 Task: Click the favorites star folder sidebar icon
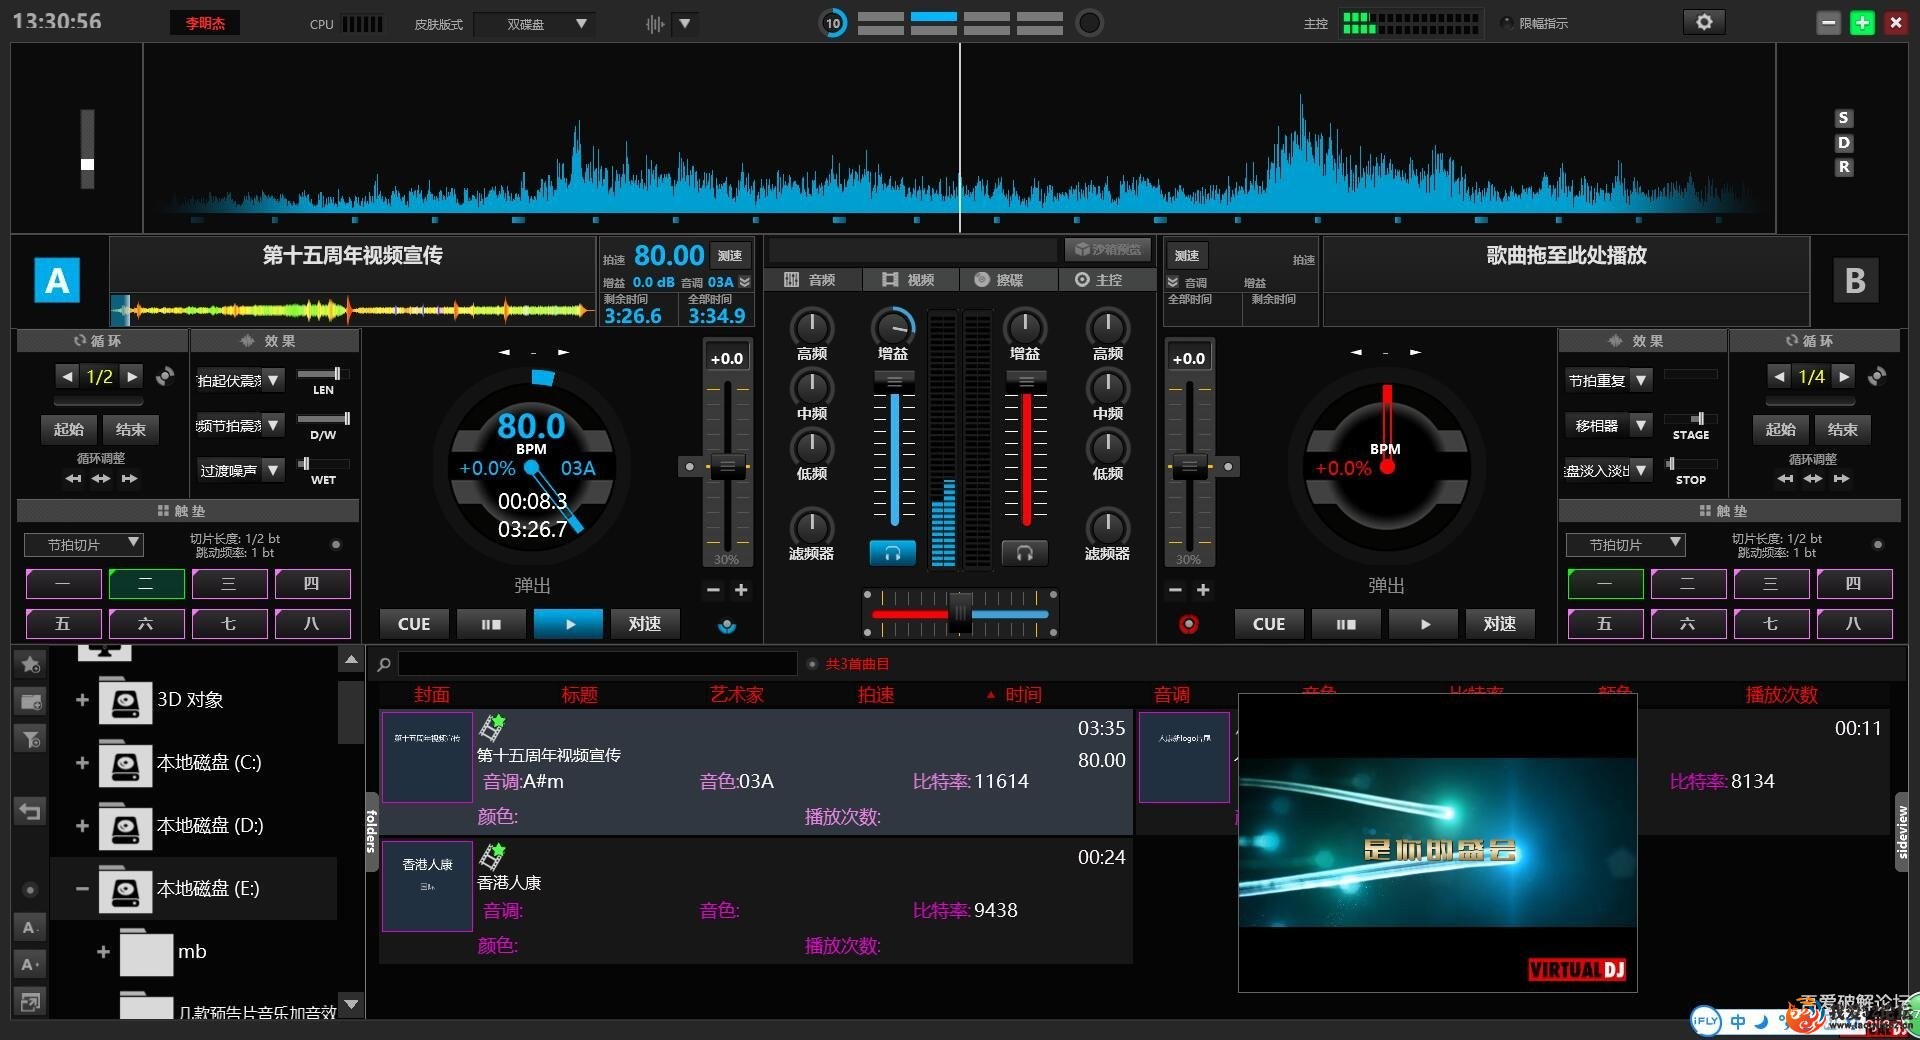pyautogui.click(x=31, y=664)
